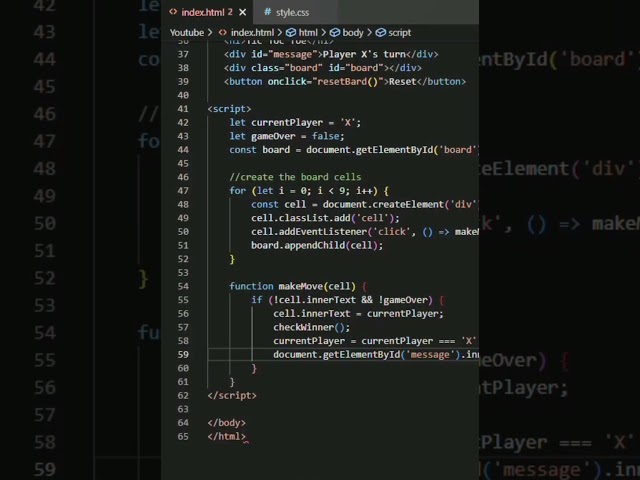Image resolution: width=640 pixels, height=480 pixels.
Task: Select the html breadcrumb element
Action: (x=308, y=33)
